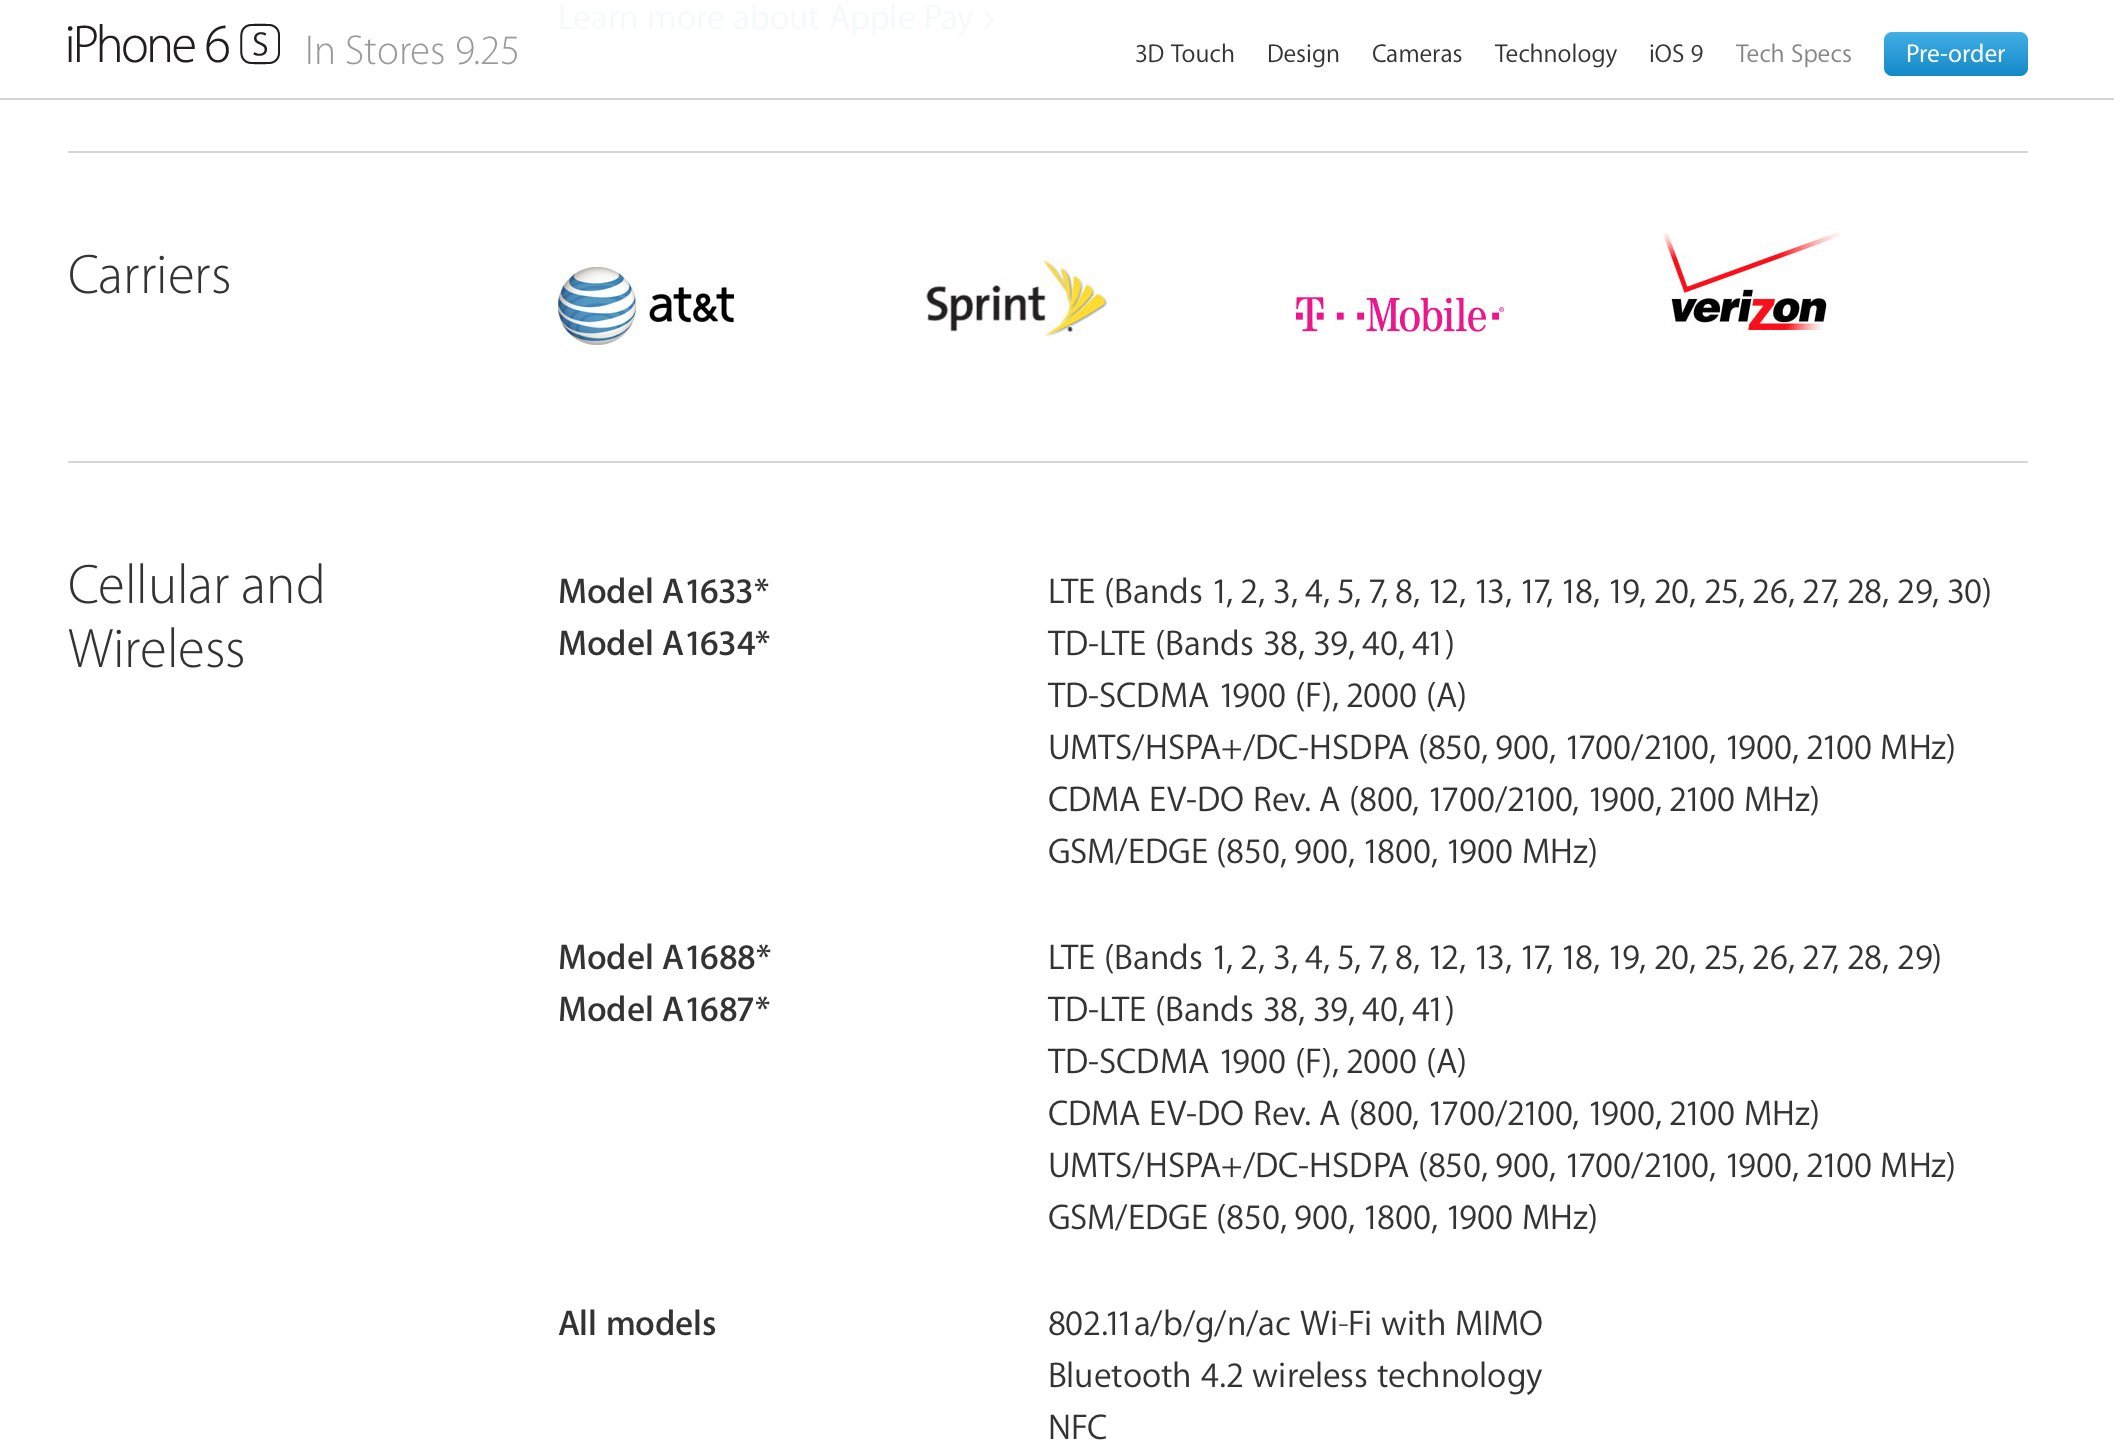
Task: Click the Cellular and Wireless heading
Action: tap(196, 616)
